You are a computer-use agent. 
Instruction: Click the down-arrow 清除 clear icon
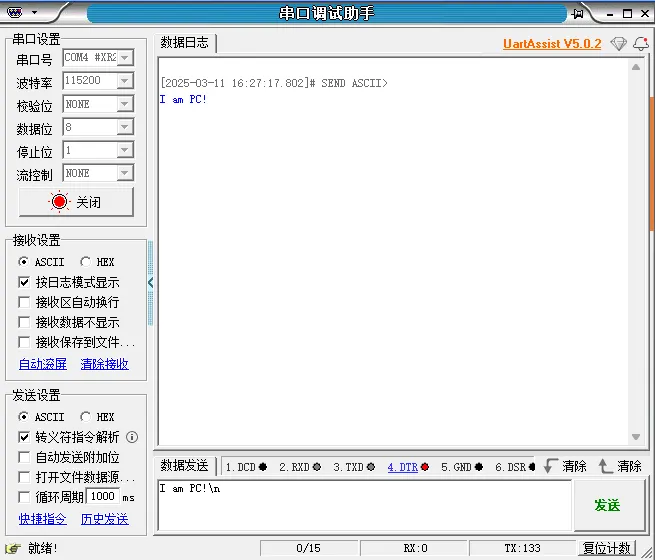point(549,466)
